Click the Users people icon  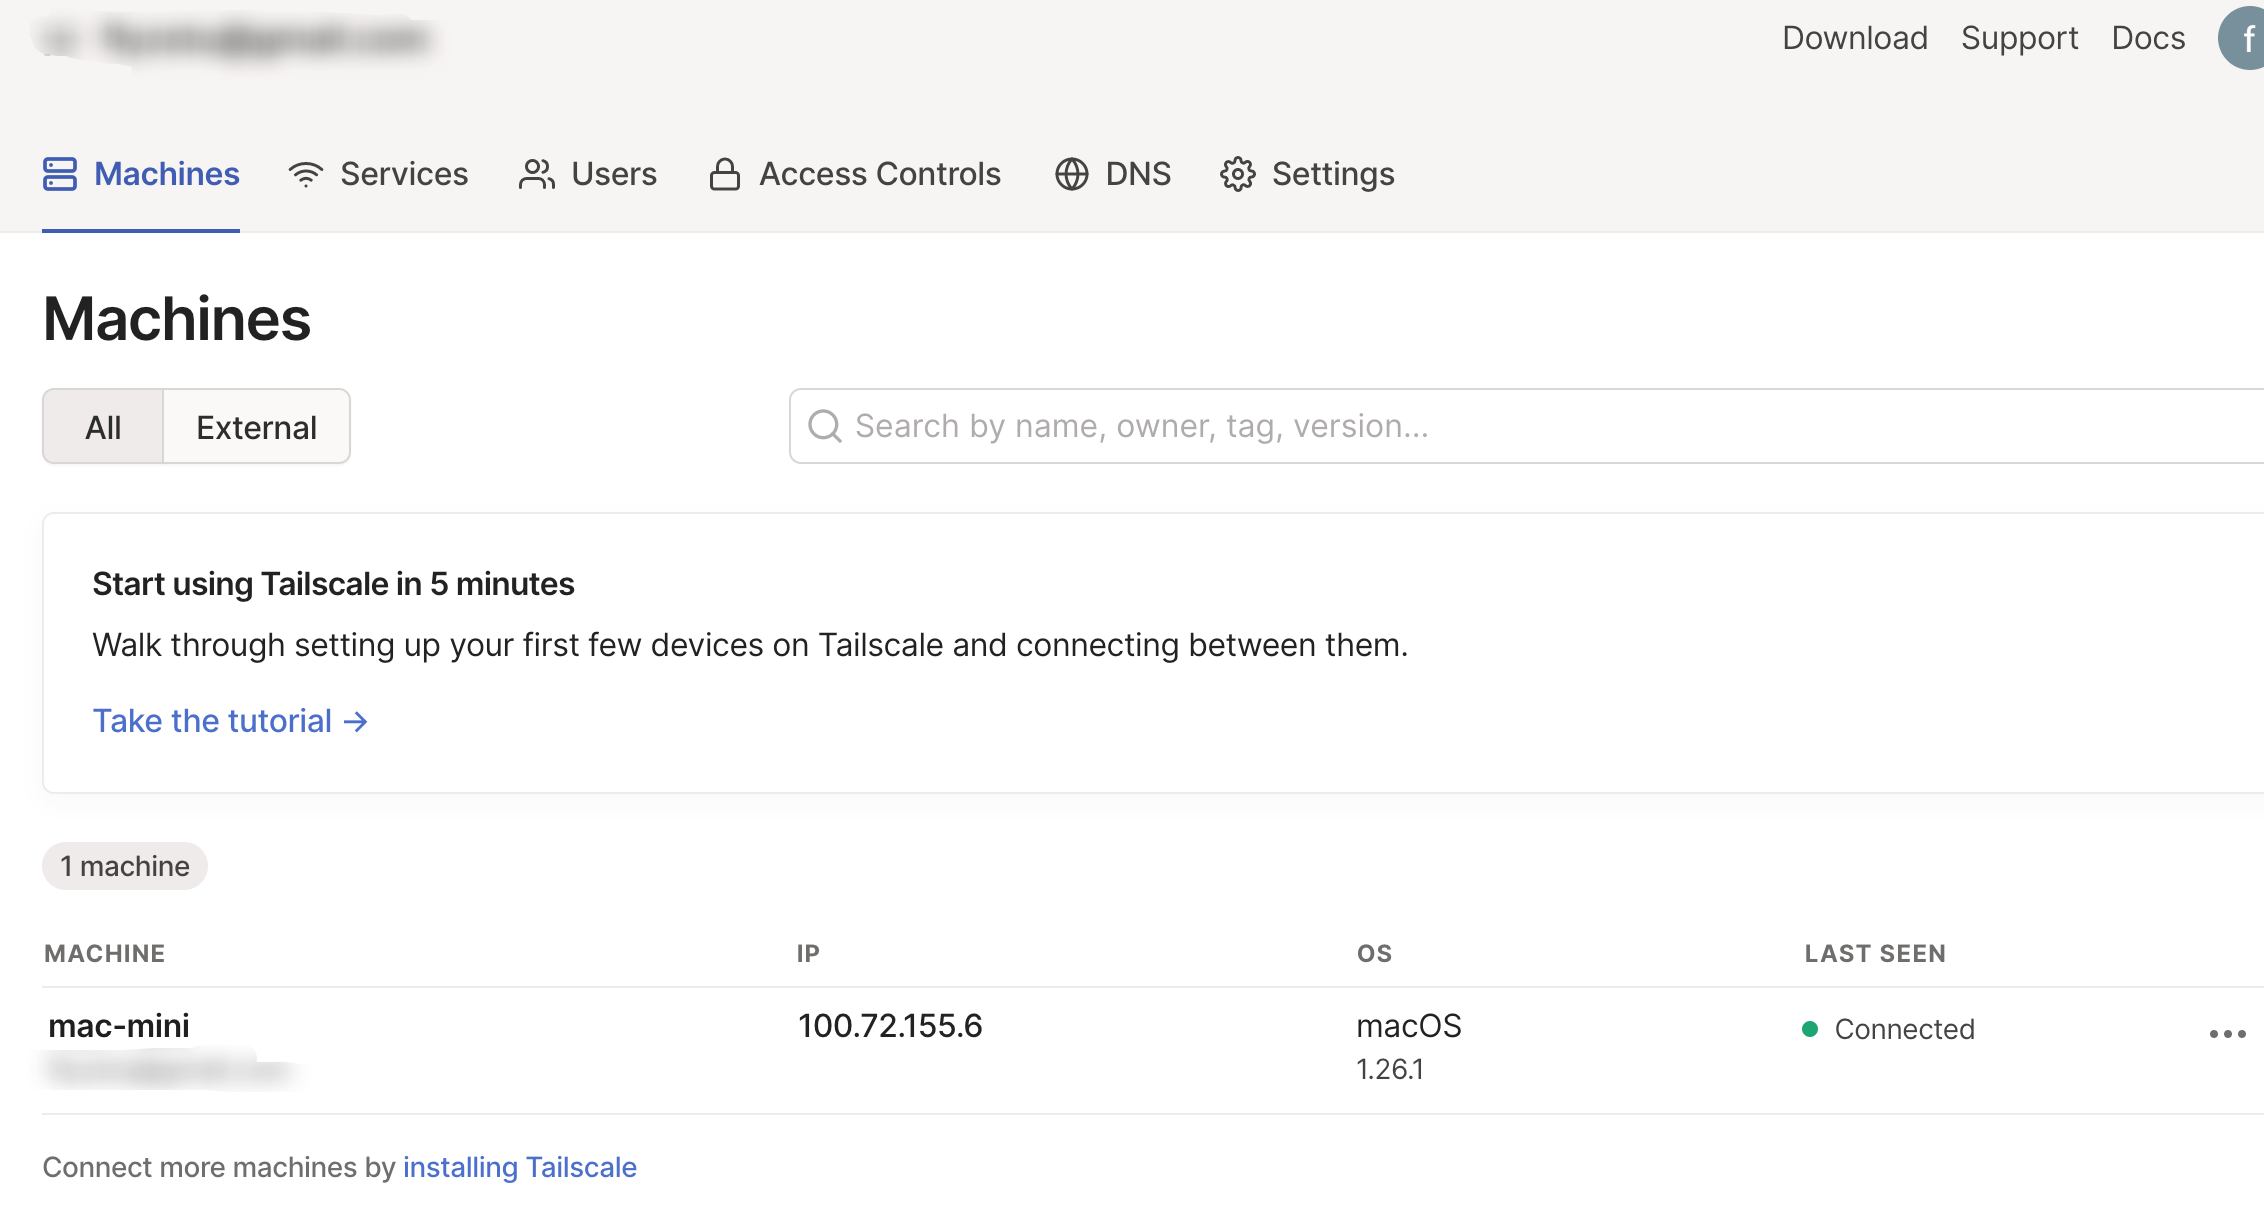(537, 174)
